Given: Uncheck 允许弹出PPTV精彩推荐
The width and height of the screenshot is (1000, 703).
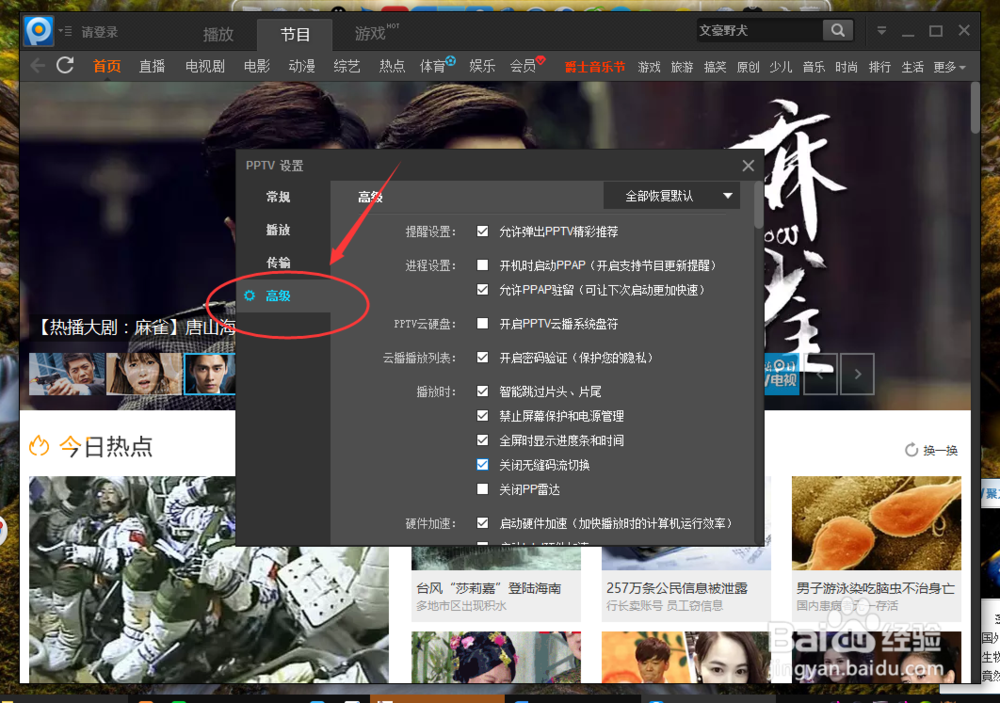Looking at the screenshot, I should (483, 231).
